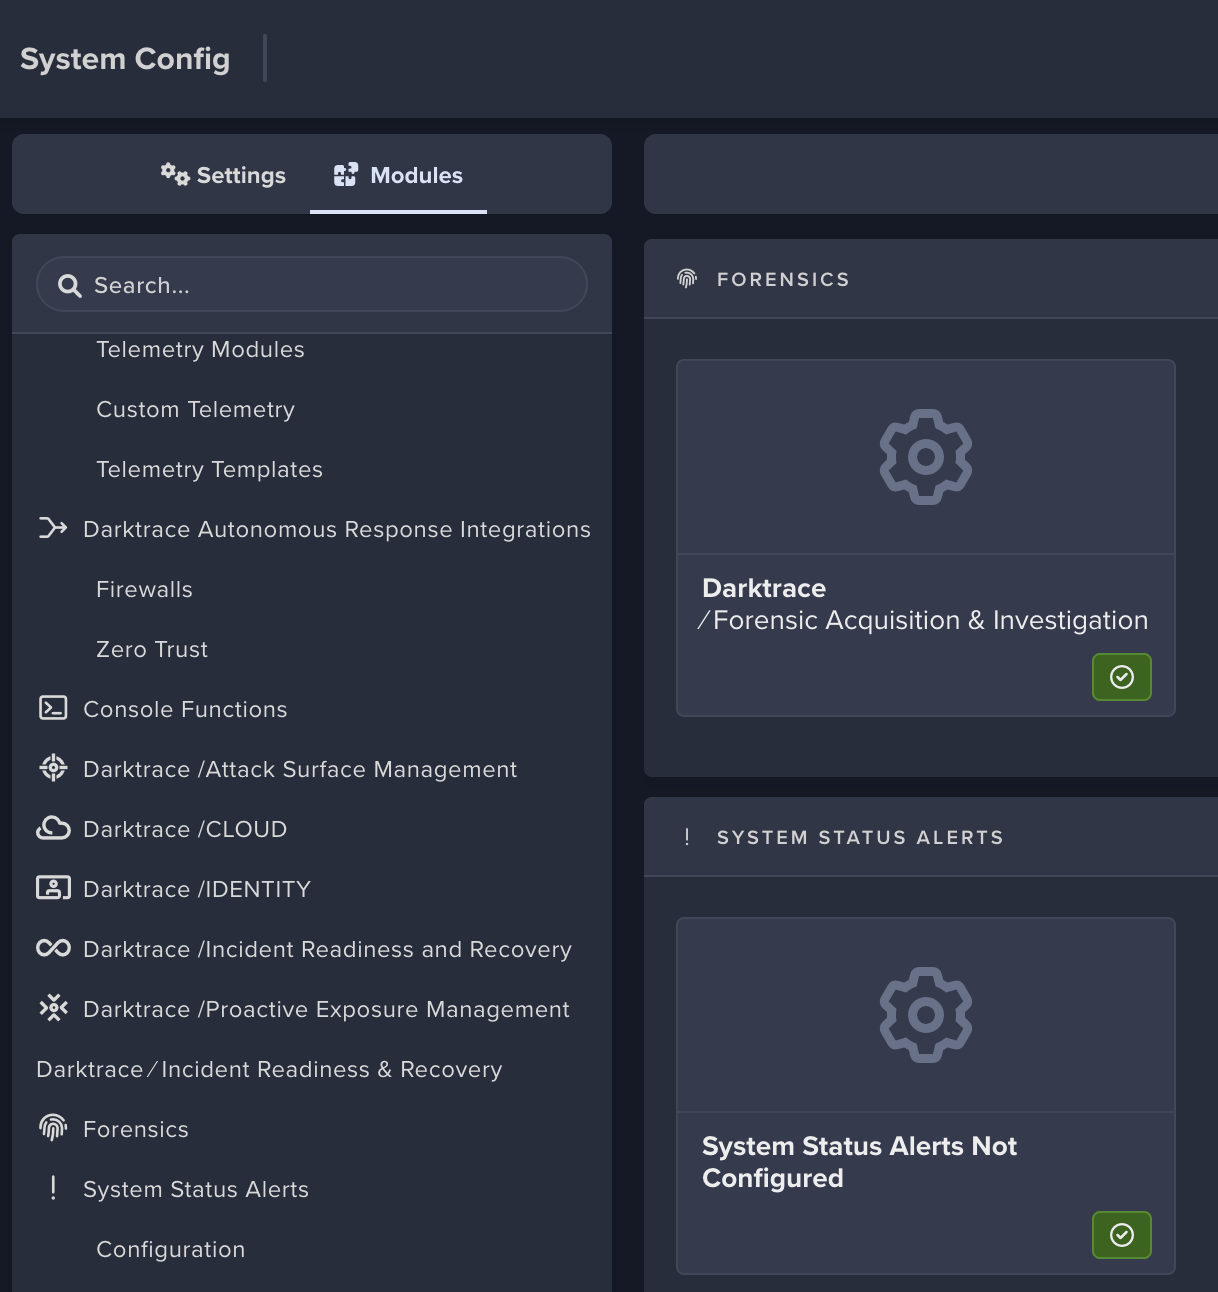Viewport: 1218px width, 1292px height.
Task: Expand Darktrace Autonomous Response Integrations section
Action: point(336,529)
